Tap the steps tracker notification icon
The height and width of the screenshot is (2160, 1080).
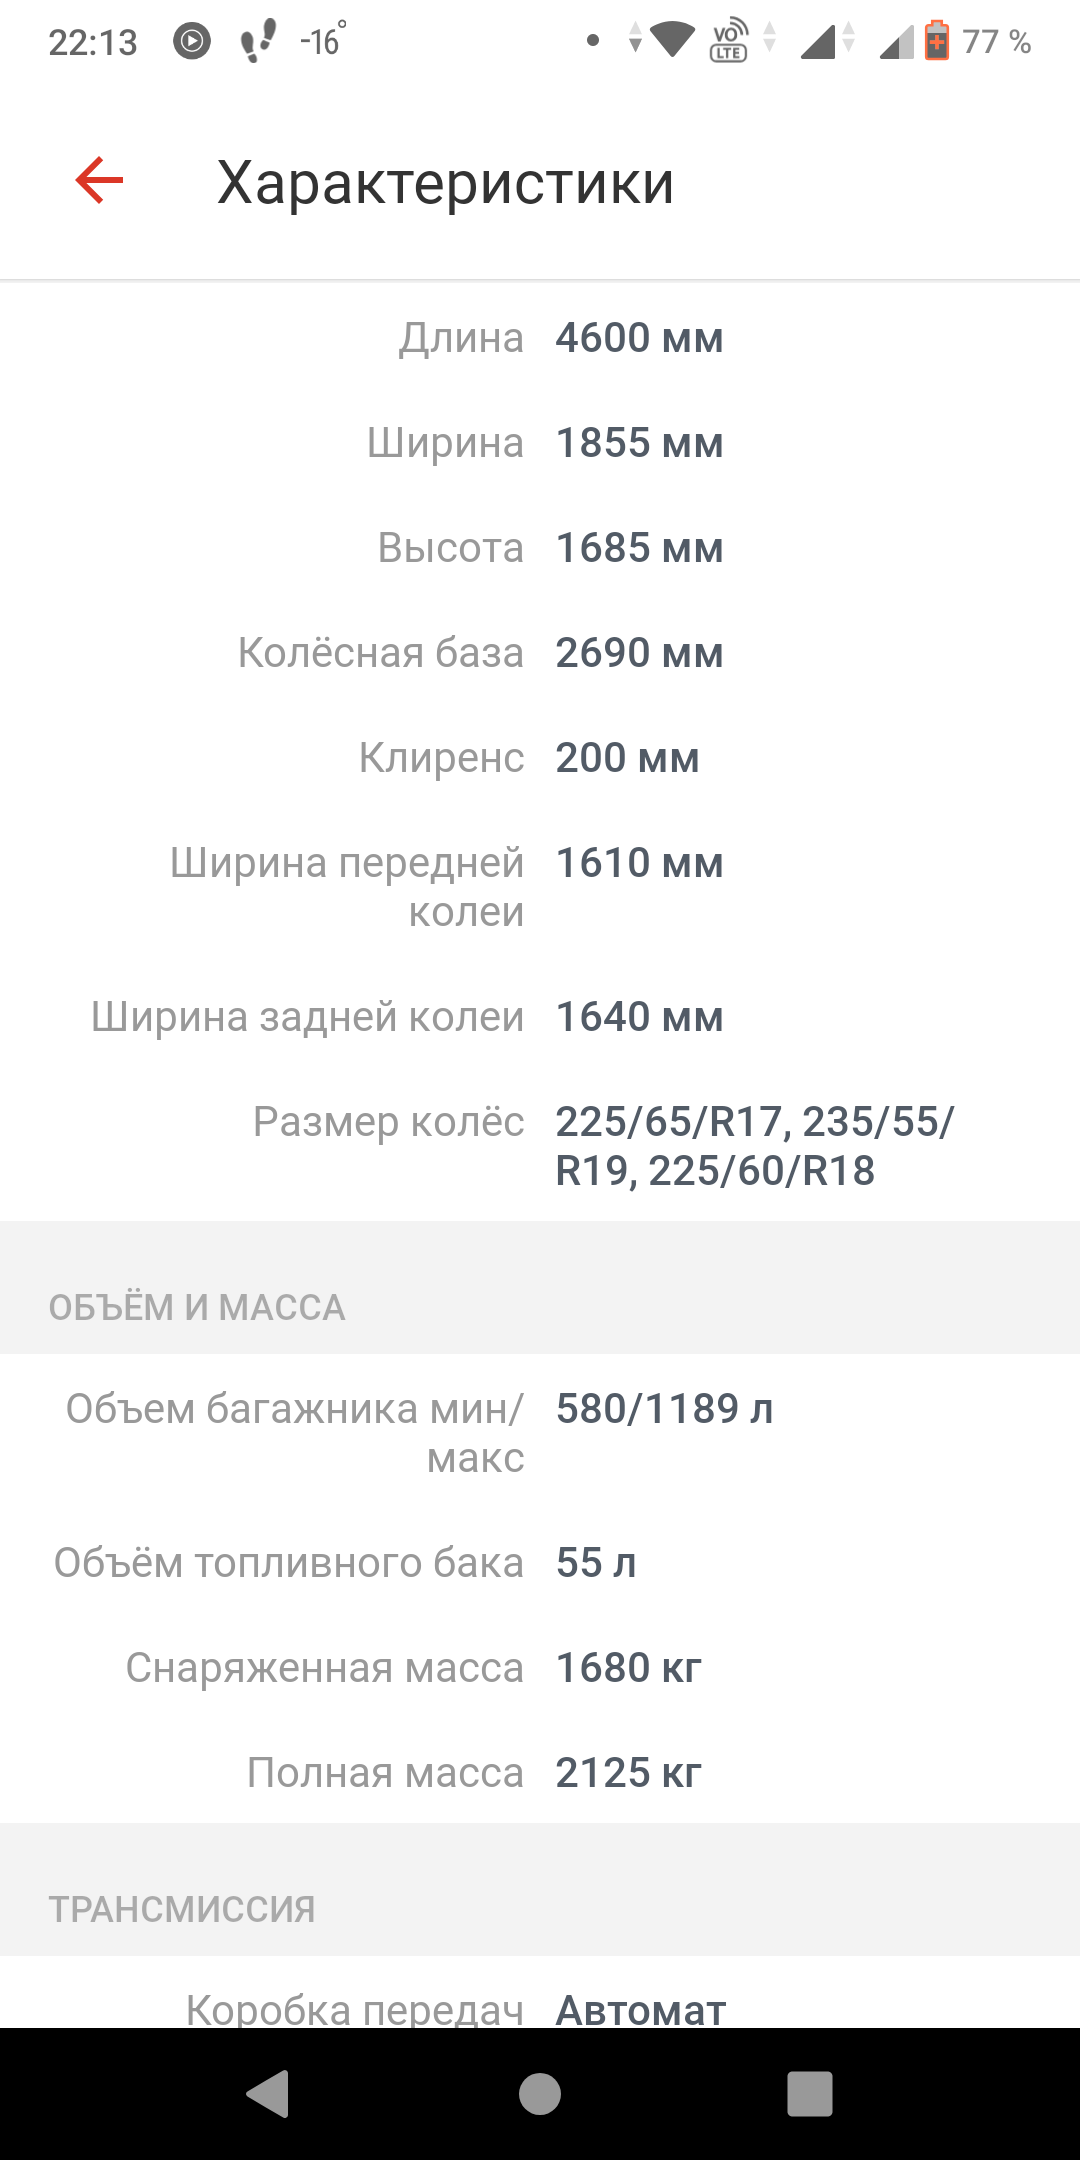(x=258, y=41)
